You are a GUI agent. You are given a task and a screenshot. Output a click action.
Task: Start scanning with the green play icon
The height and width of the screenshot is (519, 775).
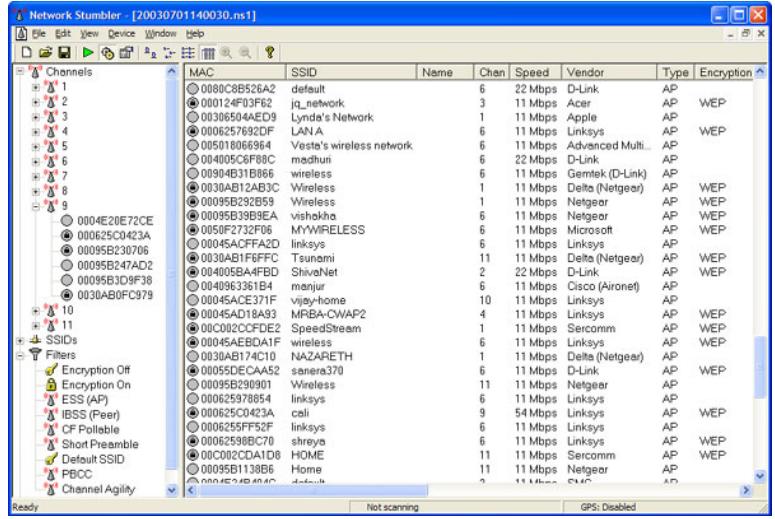point(88,52)
